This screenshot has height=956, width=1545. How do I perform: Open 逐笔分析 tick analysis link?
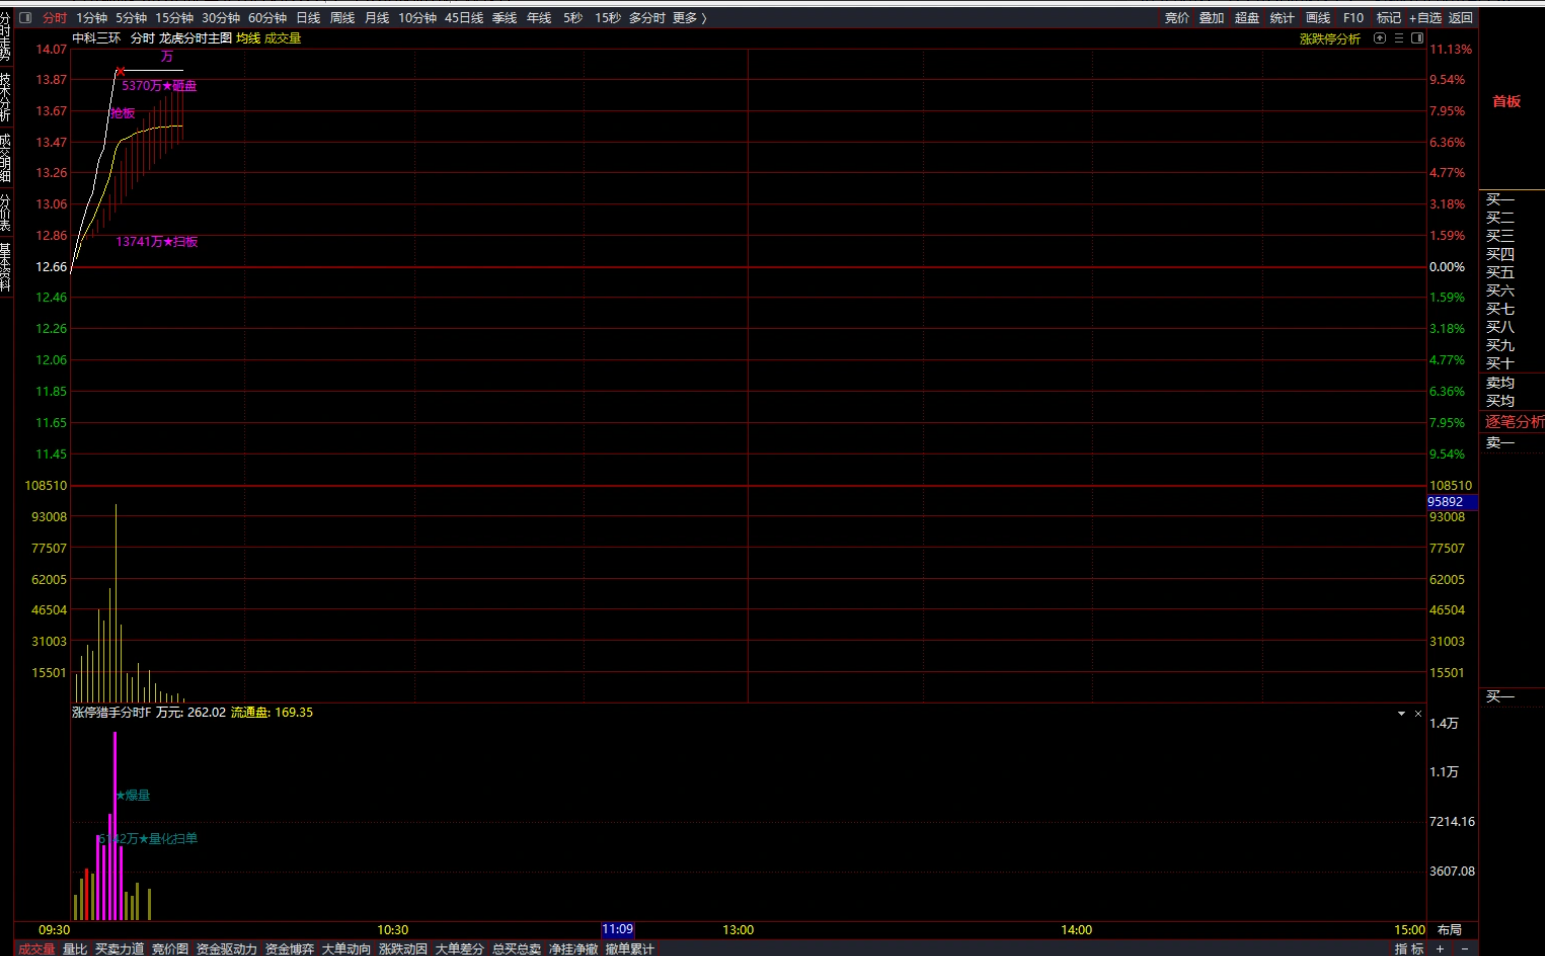click(1513, 422)
